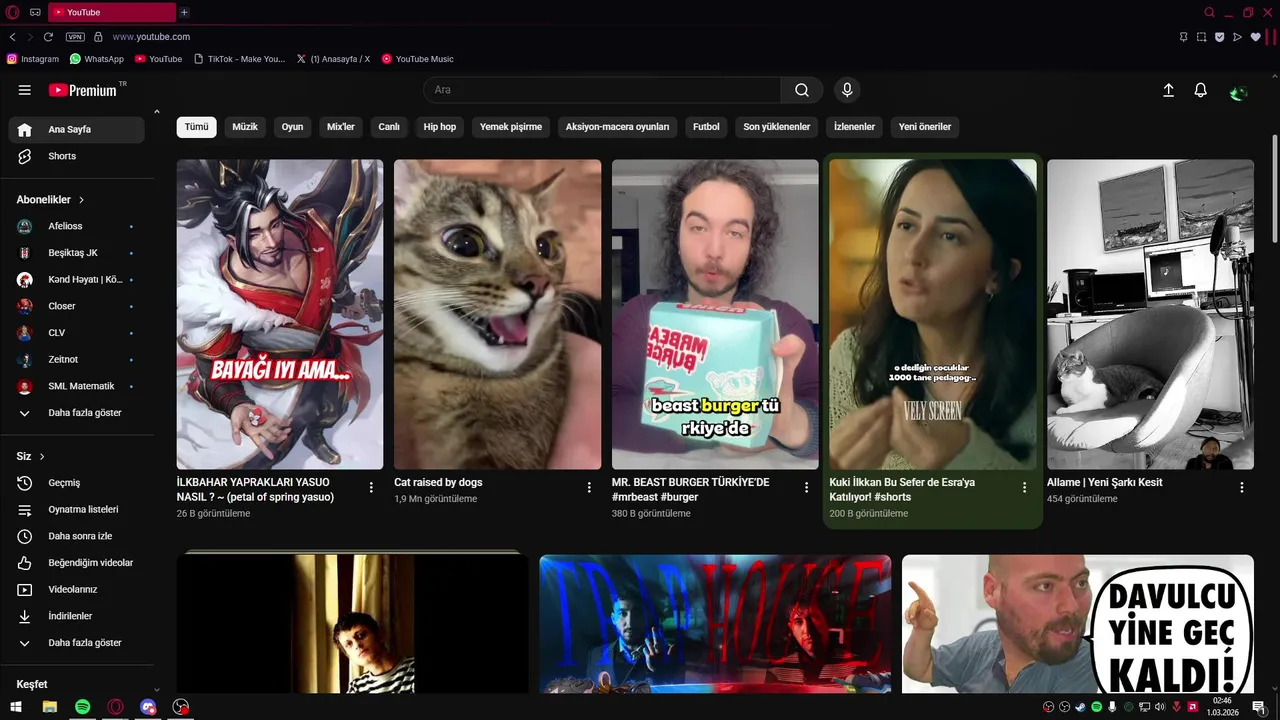Open more options for MR. BEAST BURGER video
1280x720 pixels.
pyautogui.click(x=806, y=487)
